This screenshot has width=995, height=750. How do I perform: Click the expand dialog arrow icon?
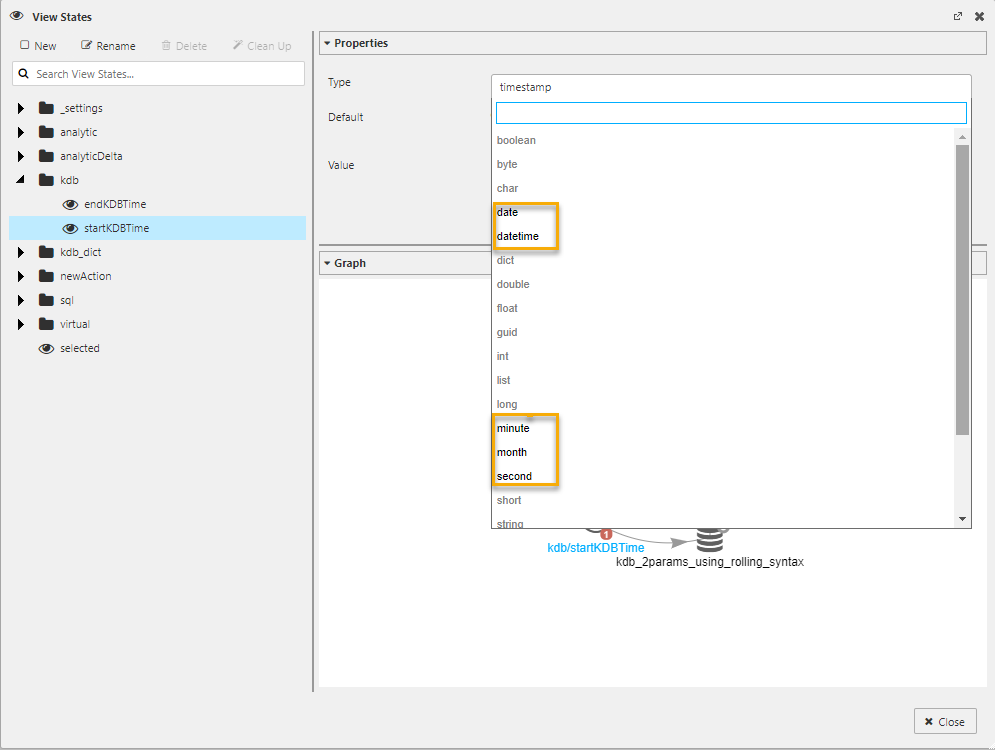[x=958, y=16]
